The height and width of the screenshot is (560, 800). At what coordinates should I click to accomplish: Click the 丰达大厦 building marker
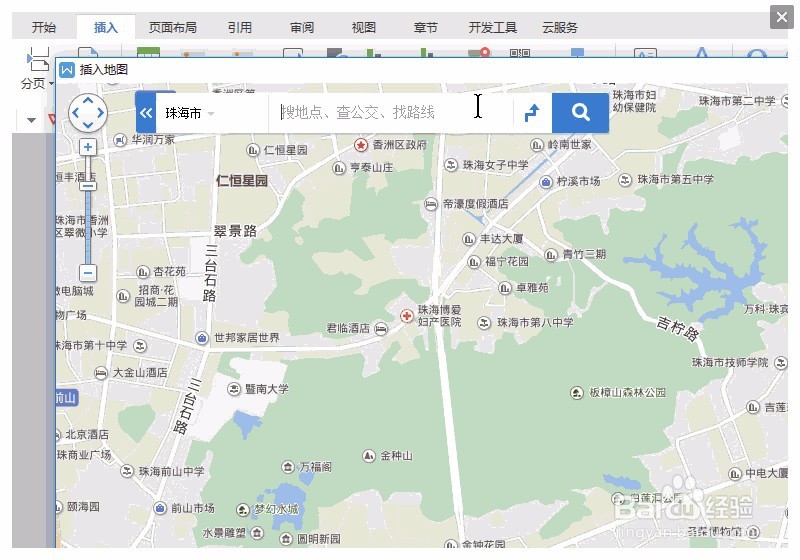[x=468, y=239]
